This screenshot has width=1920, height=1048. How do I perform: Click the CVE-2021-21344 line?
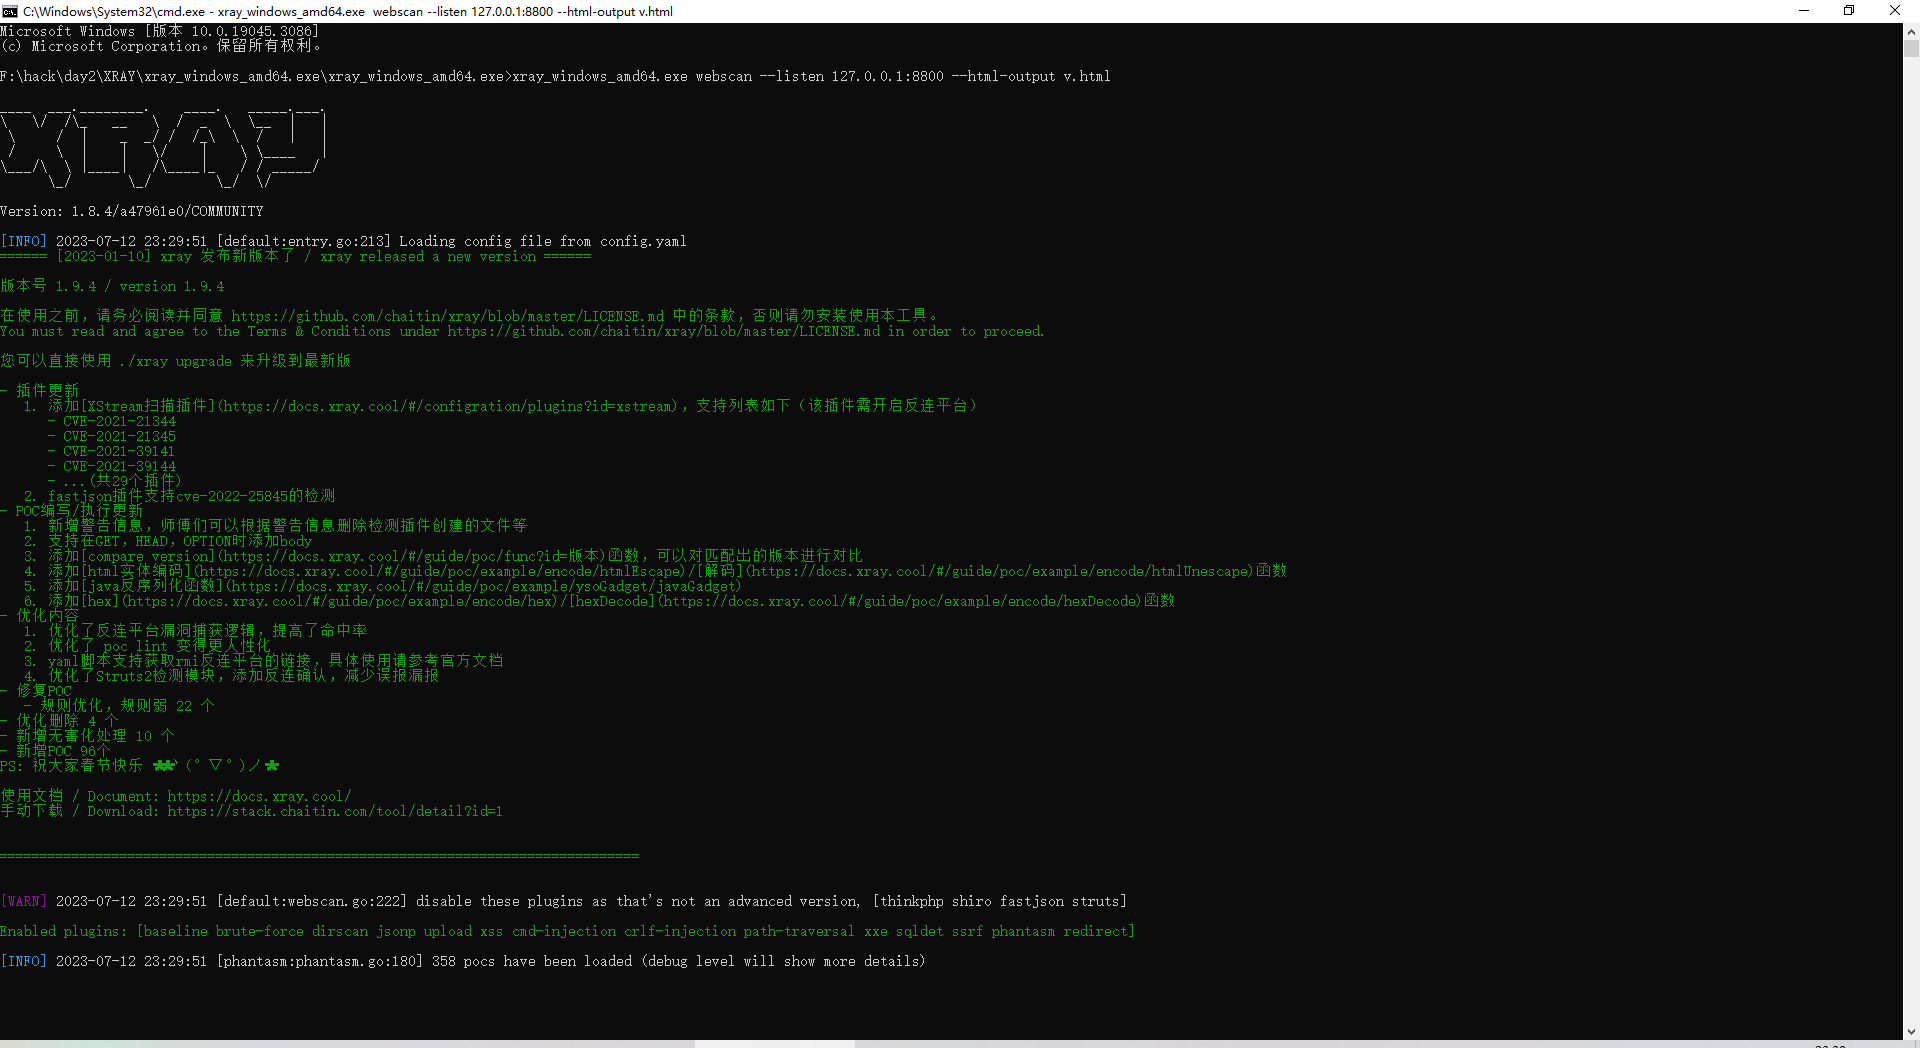click(x=112, y=421)
